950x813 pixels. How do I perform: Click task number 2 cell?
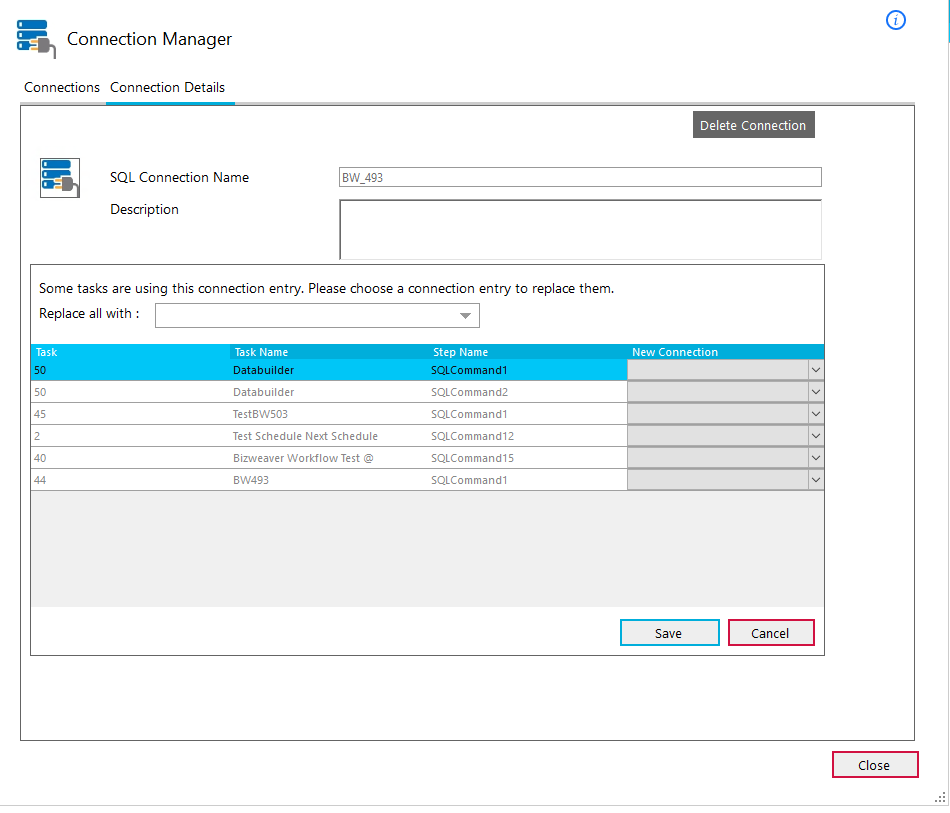[x=130, y=436]
